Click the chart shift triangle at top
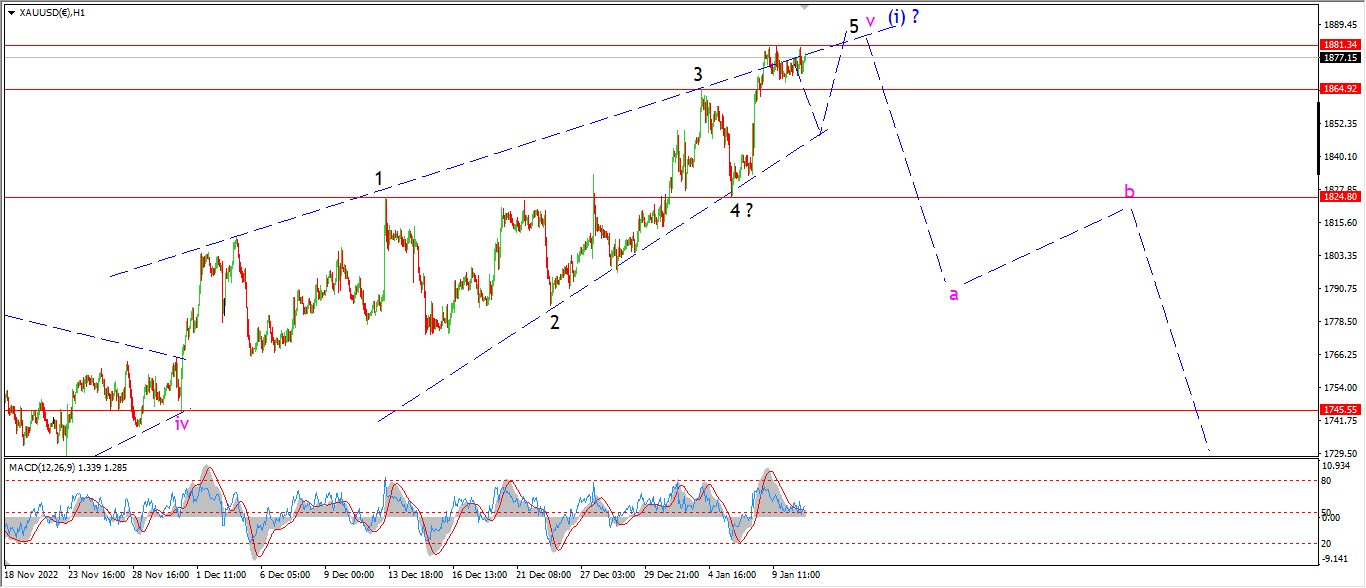Viewport: 1366px width, 588px height. tap(802, 6)
